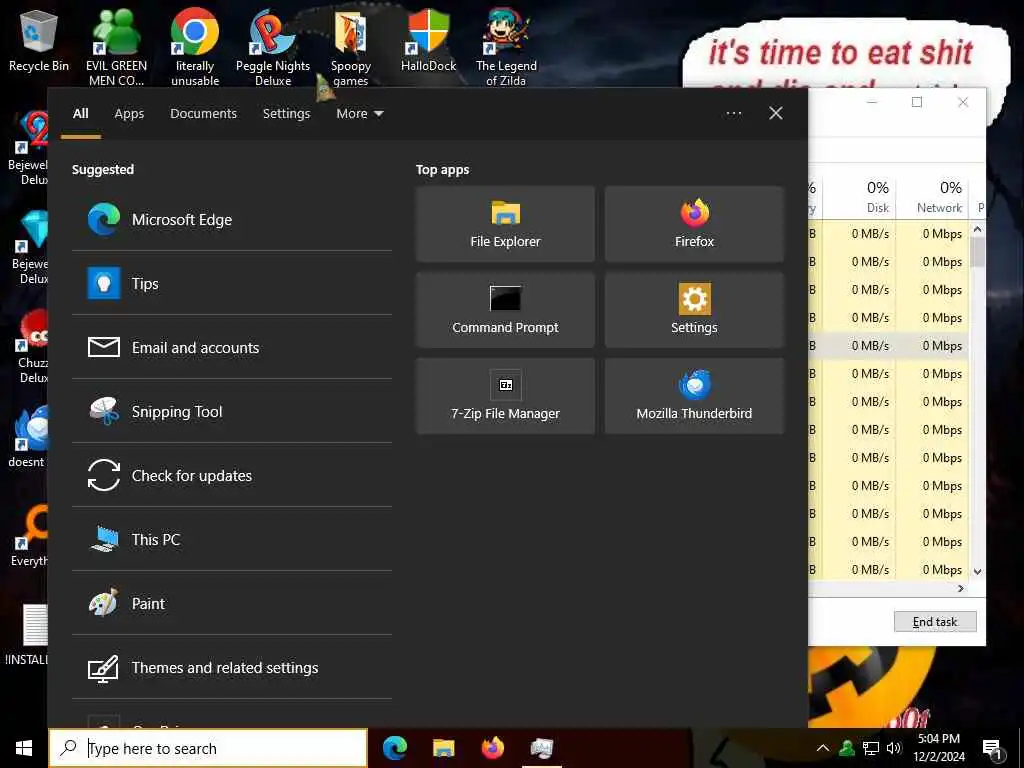Viewport: 1024px width, 768px height.
Task: Open network status in system tray
Action: coord(871,748)
